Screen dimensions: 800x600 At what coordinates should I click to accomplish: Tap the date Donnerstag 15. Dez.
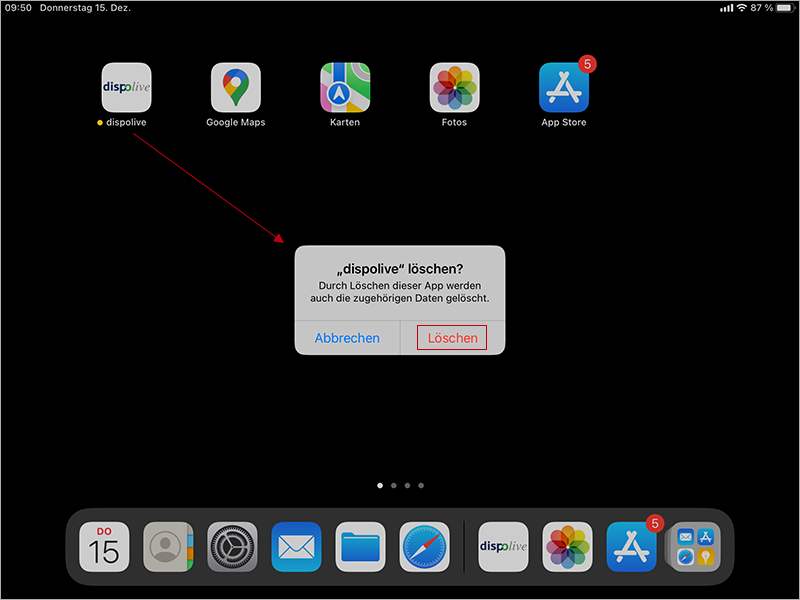[85, 8]
